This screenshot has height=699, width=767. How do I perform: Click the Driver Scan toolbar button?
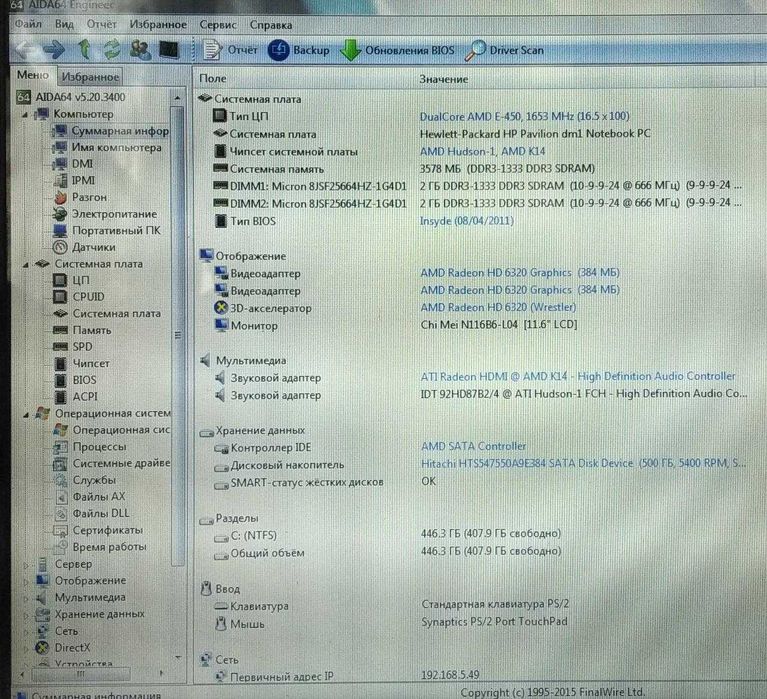(504, 50)
